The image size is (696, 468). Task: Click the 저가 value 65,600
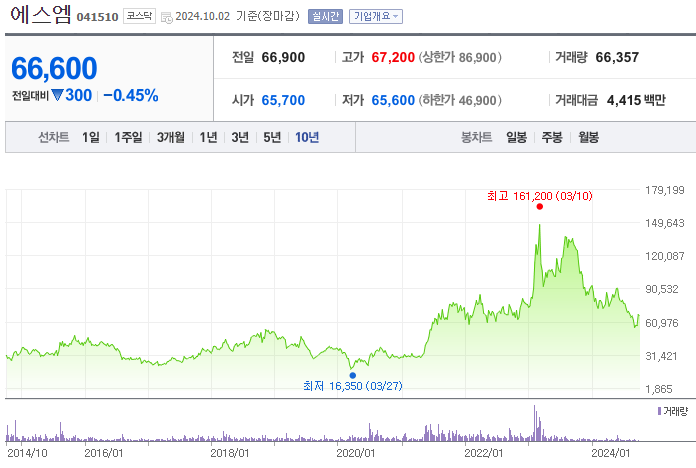coord(393,100)
